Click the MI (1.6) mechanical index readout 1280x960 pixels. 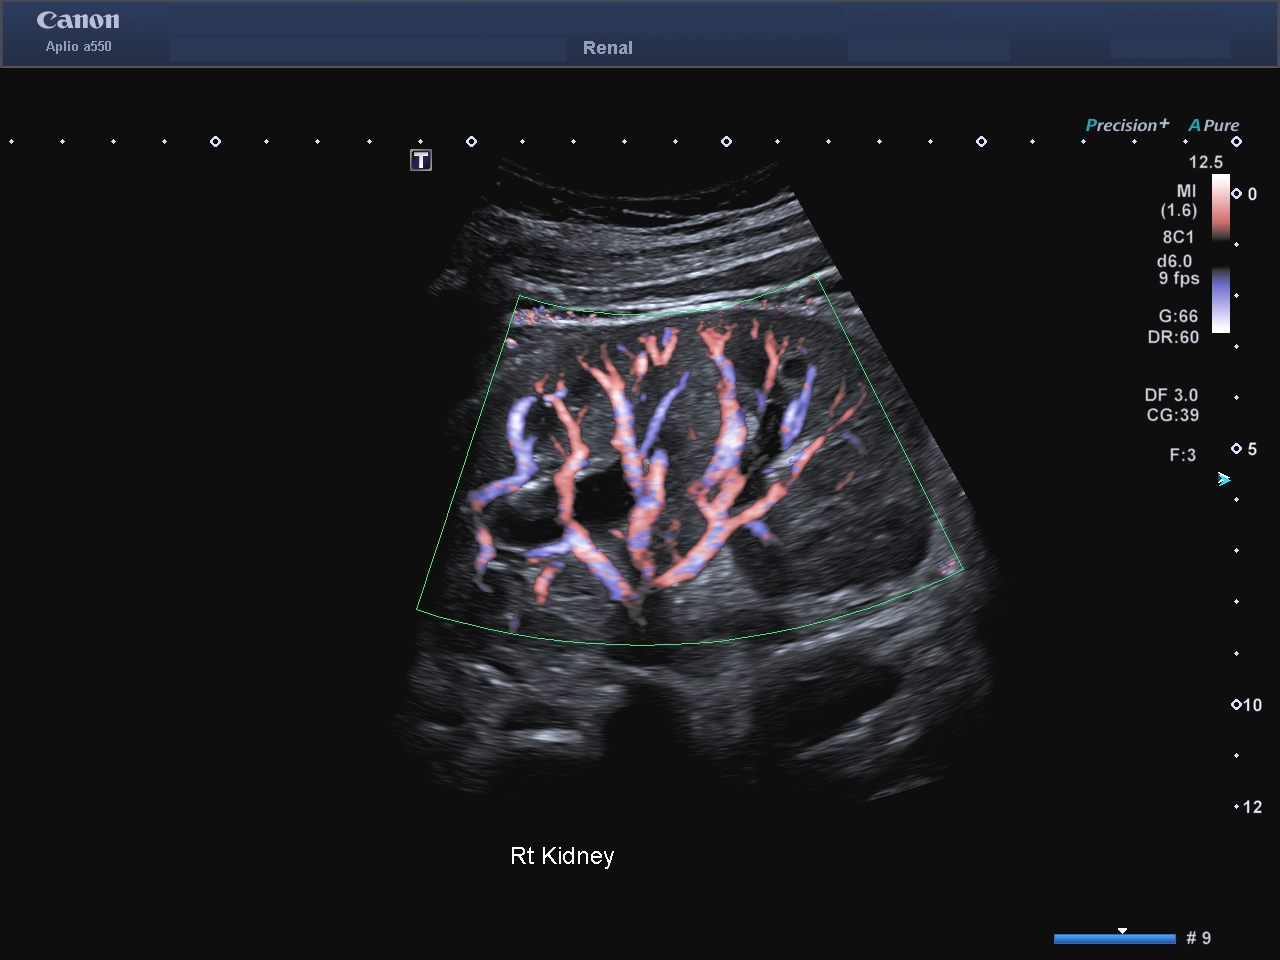pos(1180,200)
